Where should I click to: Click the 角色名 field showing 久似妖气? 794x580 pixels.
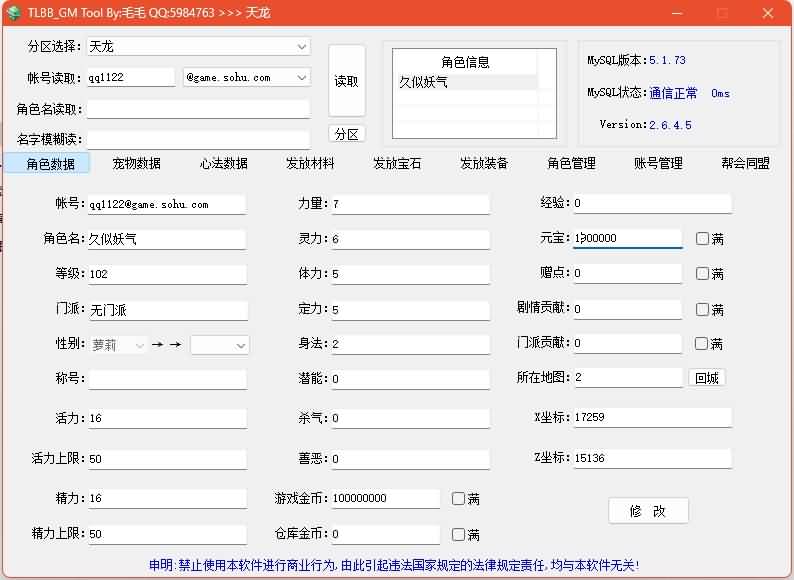pos(167,239)
